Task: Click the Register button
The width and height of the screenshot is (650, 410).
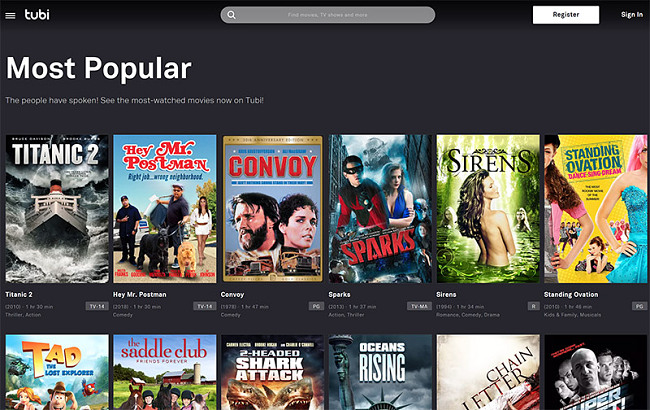Action: pos(566,15)
